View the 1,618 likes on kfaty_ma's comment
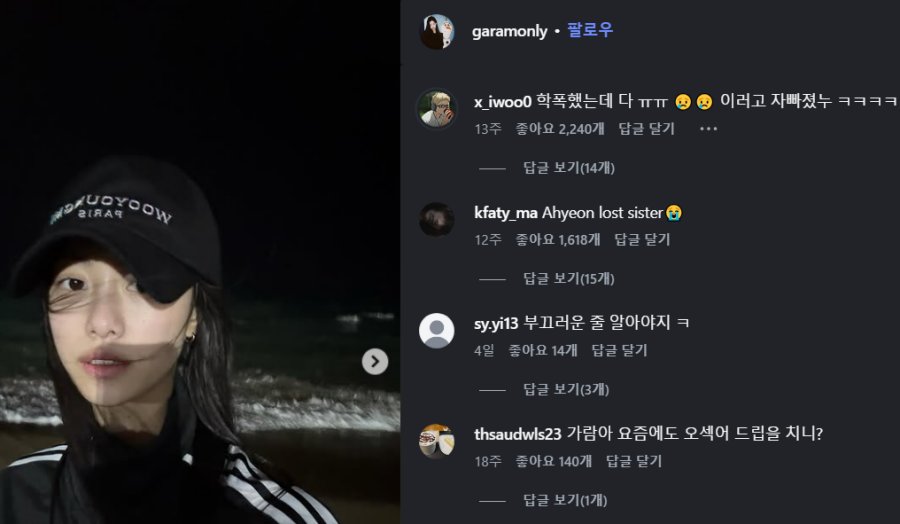Viewport: 900px width, 524px height. pyautogui.click(x=558, y=240)
